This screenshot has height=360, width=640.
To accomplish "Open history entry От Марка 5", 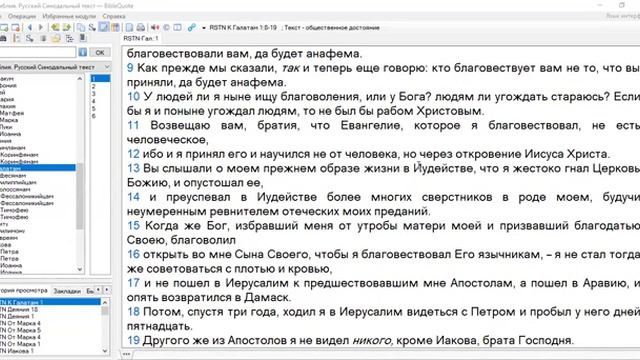I will click(20, 330).
